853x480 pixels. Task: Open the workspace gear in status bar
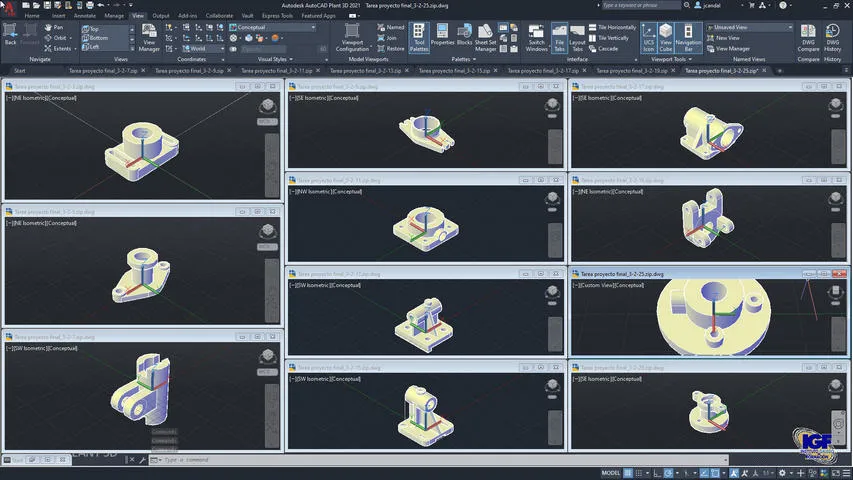pos(782,473)
